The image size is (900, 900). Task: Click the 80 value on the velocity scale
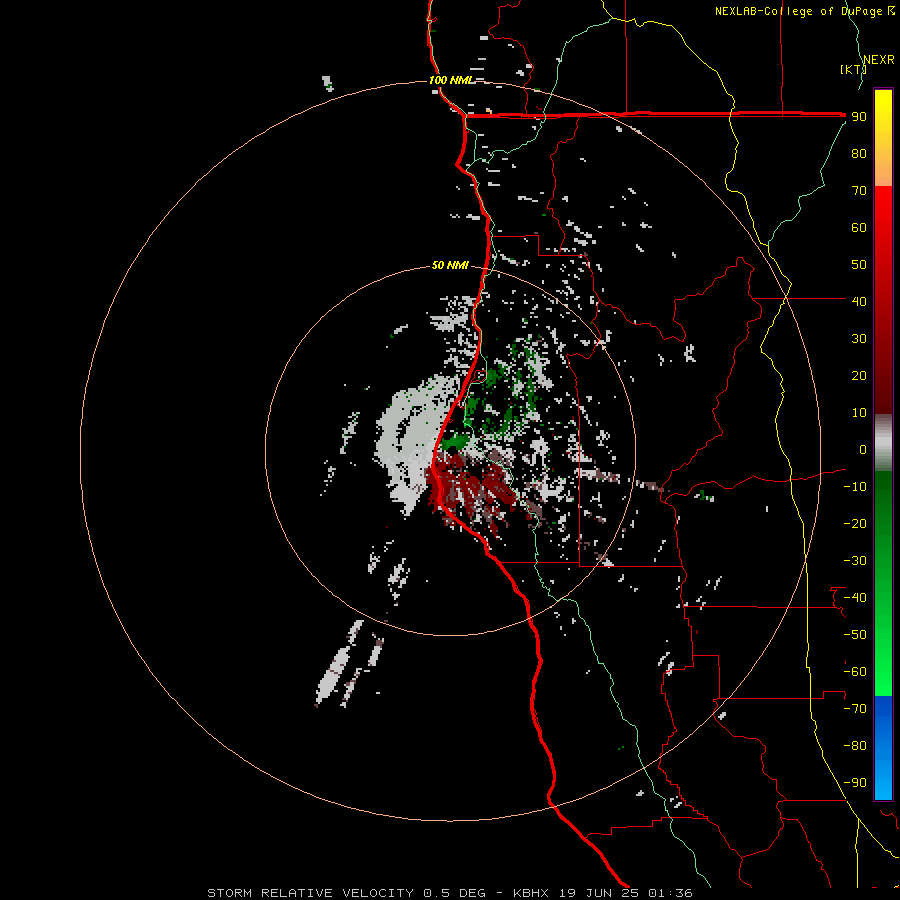[x=859, y=154]
